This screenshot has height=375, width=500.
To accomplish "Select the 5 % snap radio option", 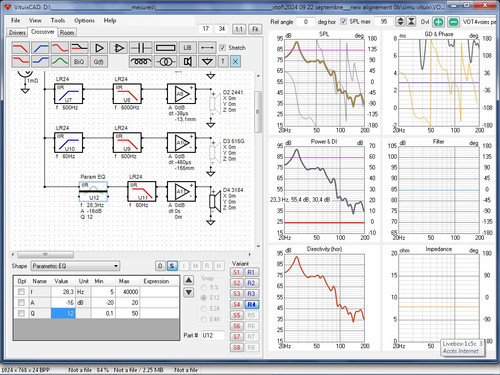I will (204, 287).
